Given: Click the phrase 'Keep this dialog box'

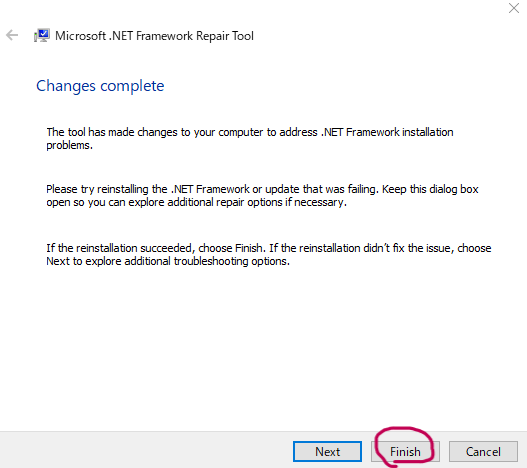Looking at the screenshot, I should tap(430, 189).
